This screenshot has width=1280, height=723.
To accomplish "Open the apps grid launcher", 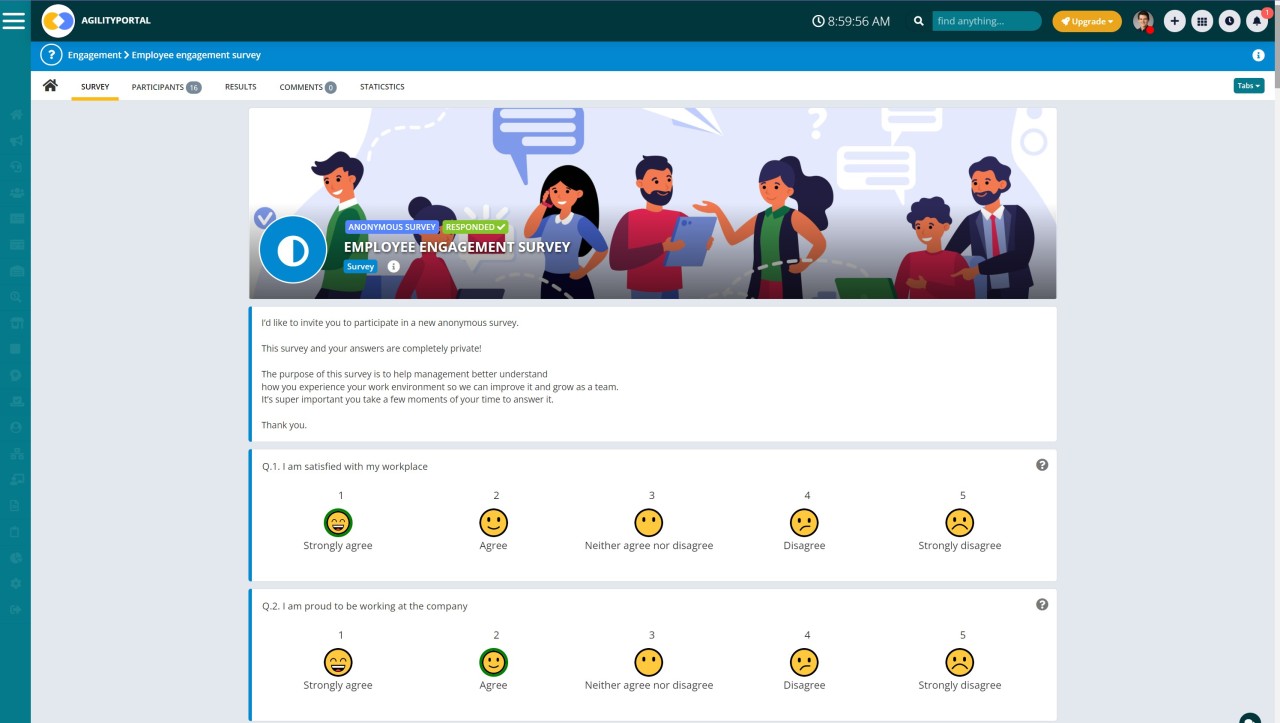I will pyautogui.click(x=1202, y=20).
